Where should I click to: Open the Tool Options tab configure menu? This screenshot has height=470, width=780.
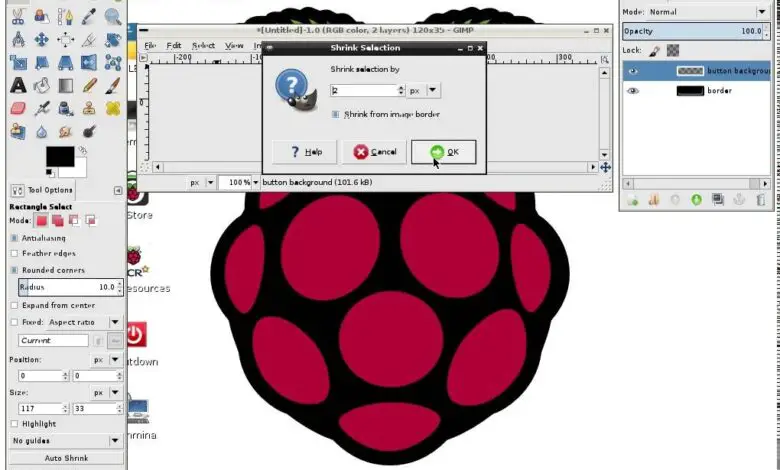pos(118,190)
